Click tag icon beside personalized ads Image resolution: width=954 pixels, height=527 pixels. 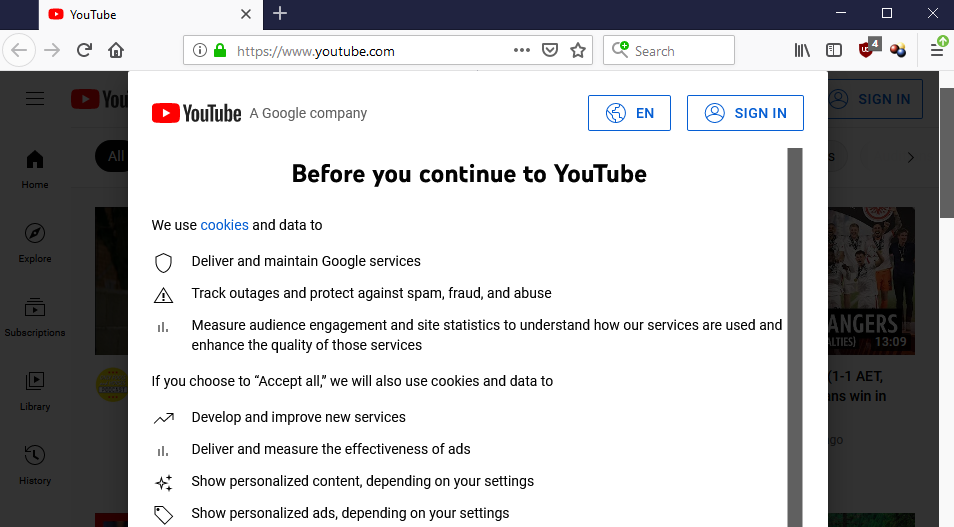click(x=163, y=515)
